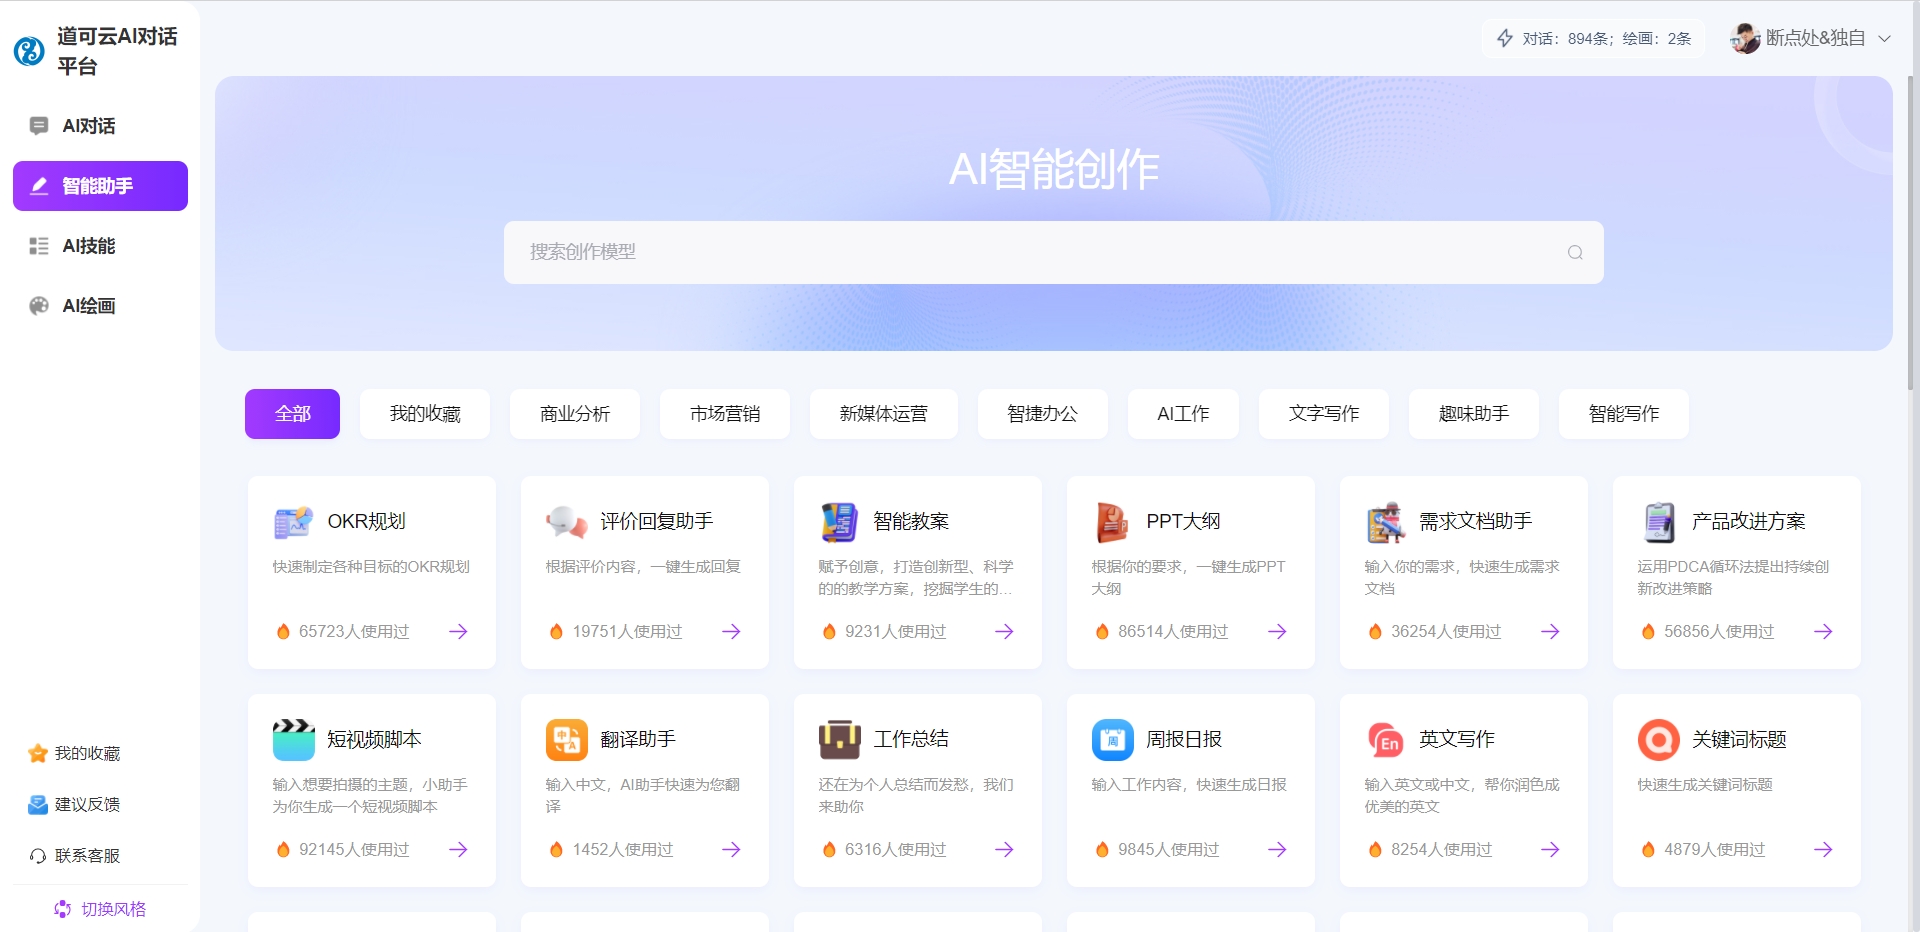Click the 工作总结 briefcase icon

click(x=839, y=740)
